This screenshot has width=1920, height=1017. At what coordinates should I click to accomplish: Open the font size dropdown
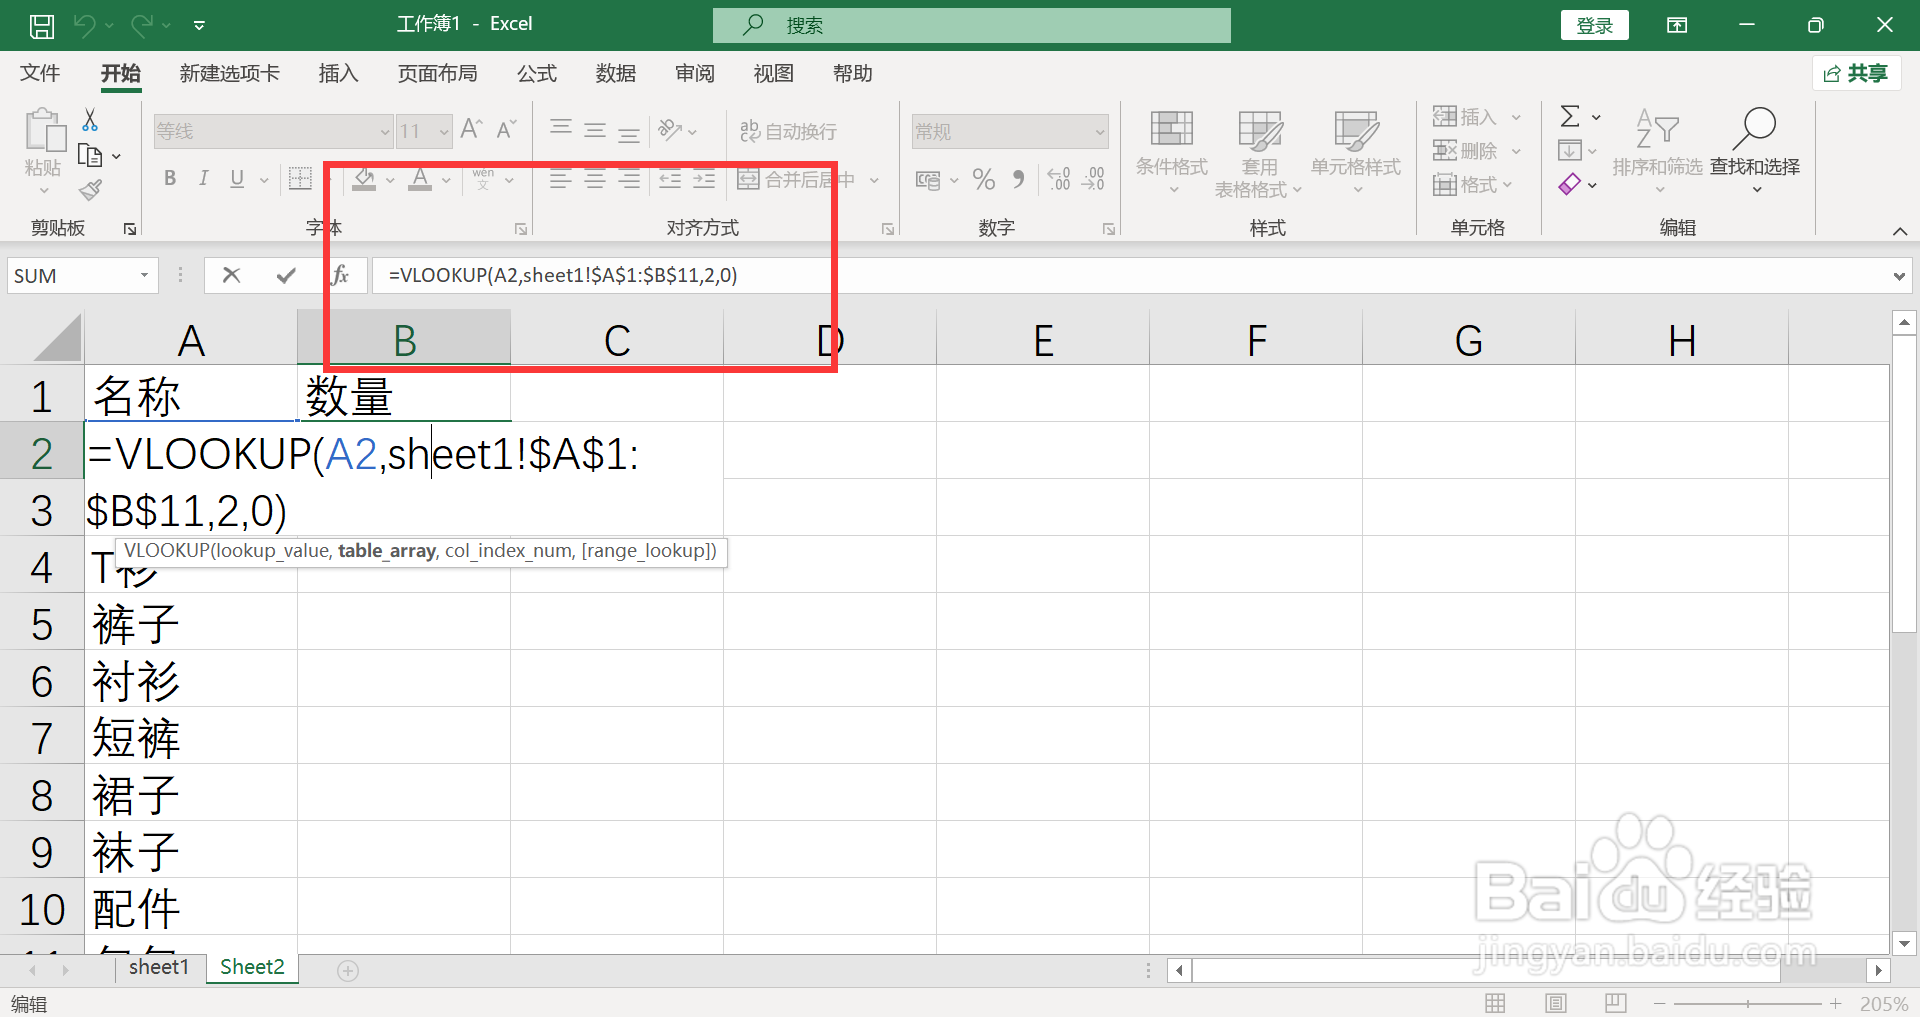click(443, 131)
